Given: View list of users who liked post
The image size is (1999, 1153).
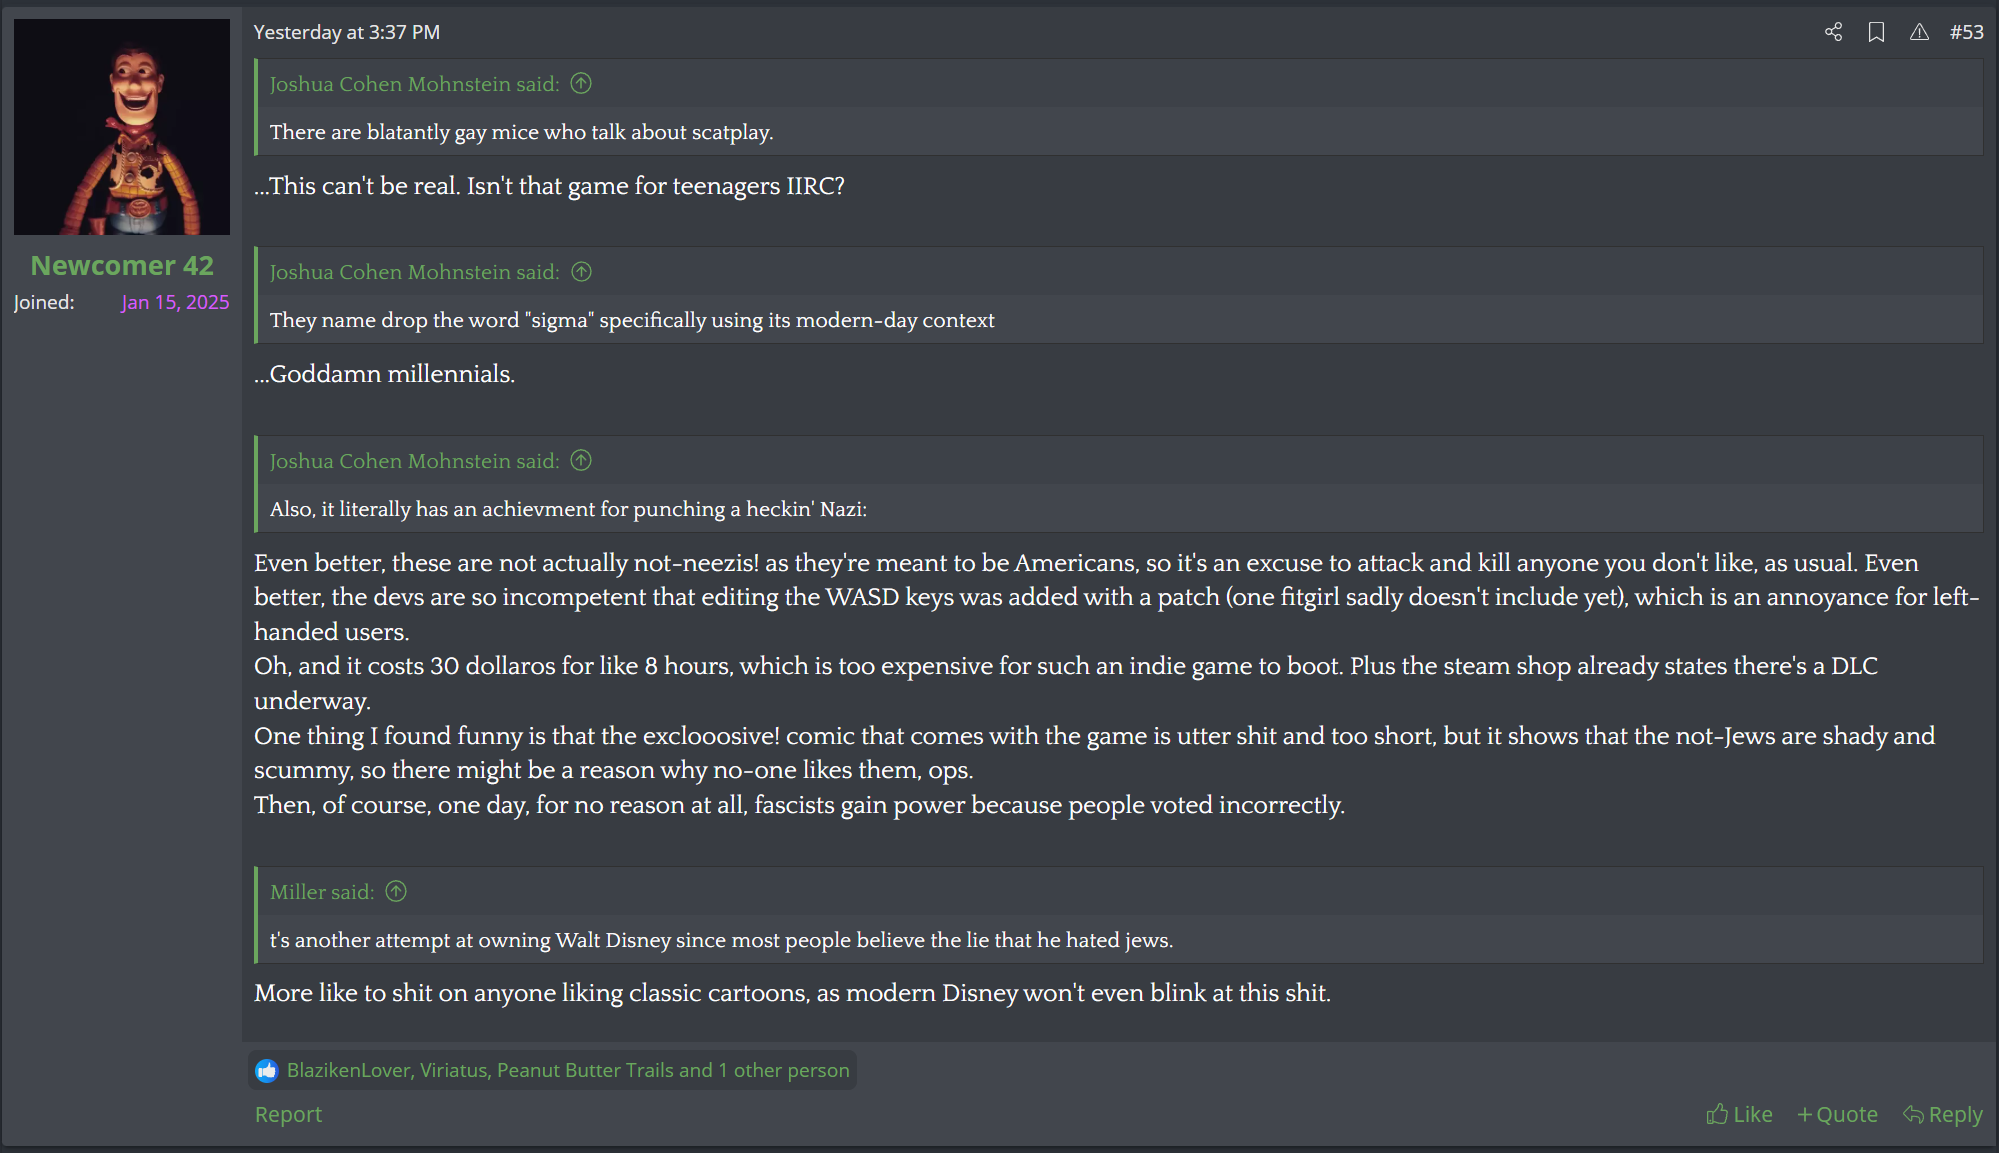Looking at the screenshot, I should pyautogui.click(x=567, y=1071).
